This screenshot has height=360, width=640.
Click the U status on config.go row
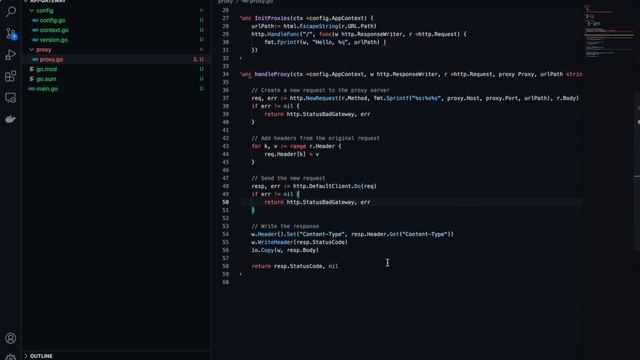pos(201,20)
